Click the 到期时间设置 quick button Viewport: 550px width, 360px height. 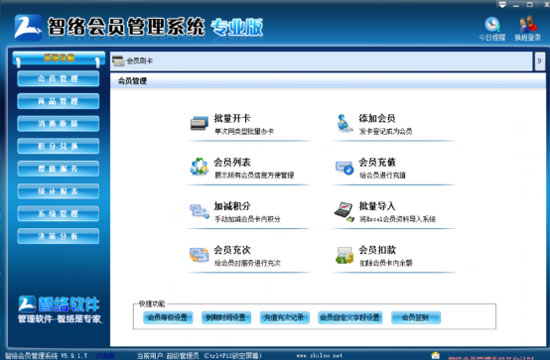pyautogui.click(x=226, y=318)
